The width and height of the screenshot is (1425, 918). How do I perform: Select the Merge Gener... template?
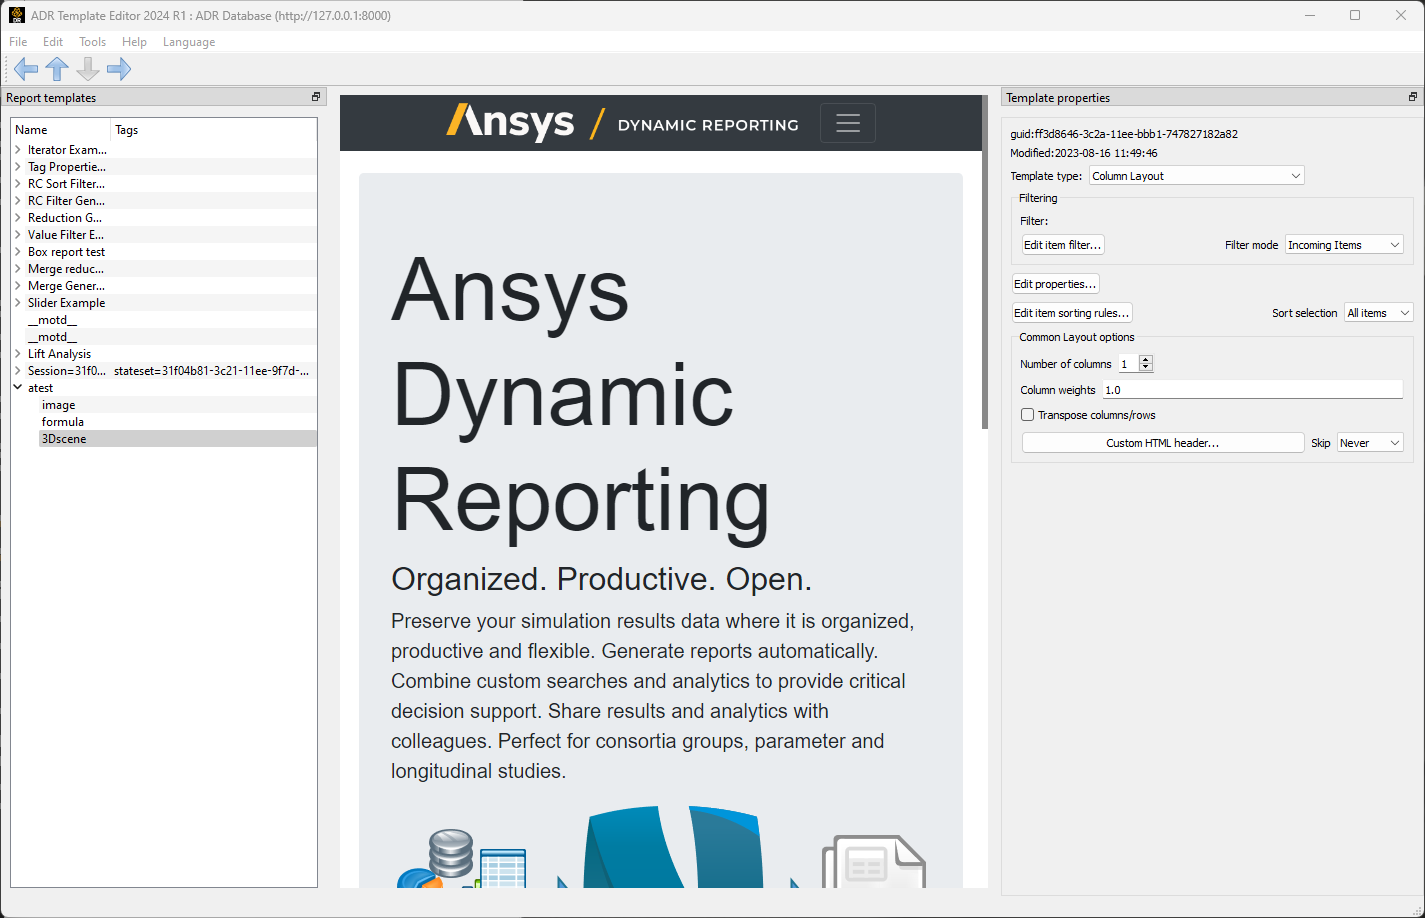pos(66,286)
